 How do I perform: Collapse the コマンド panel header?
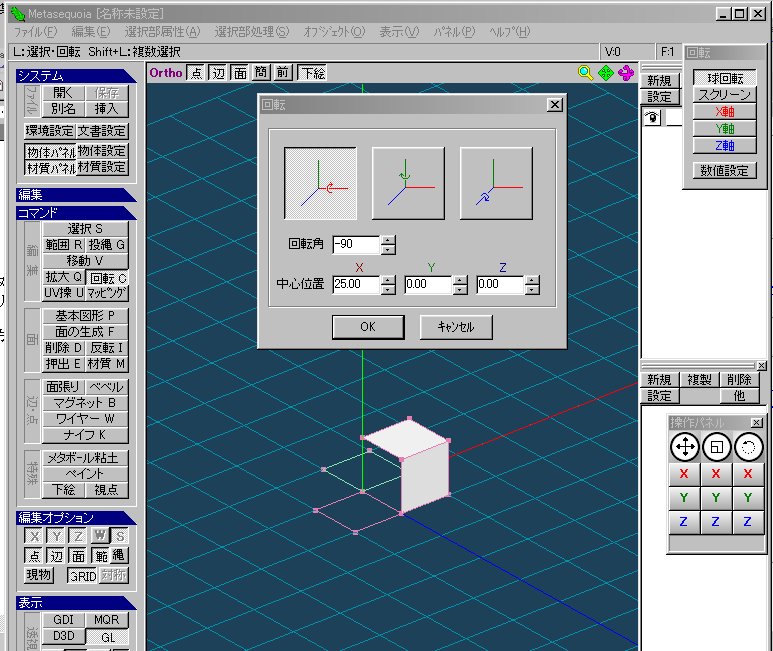click(76, 213)
